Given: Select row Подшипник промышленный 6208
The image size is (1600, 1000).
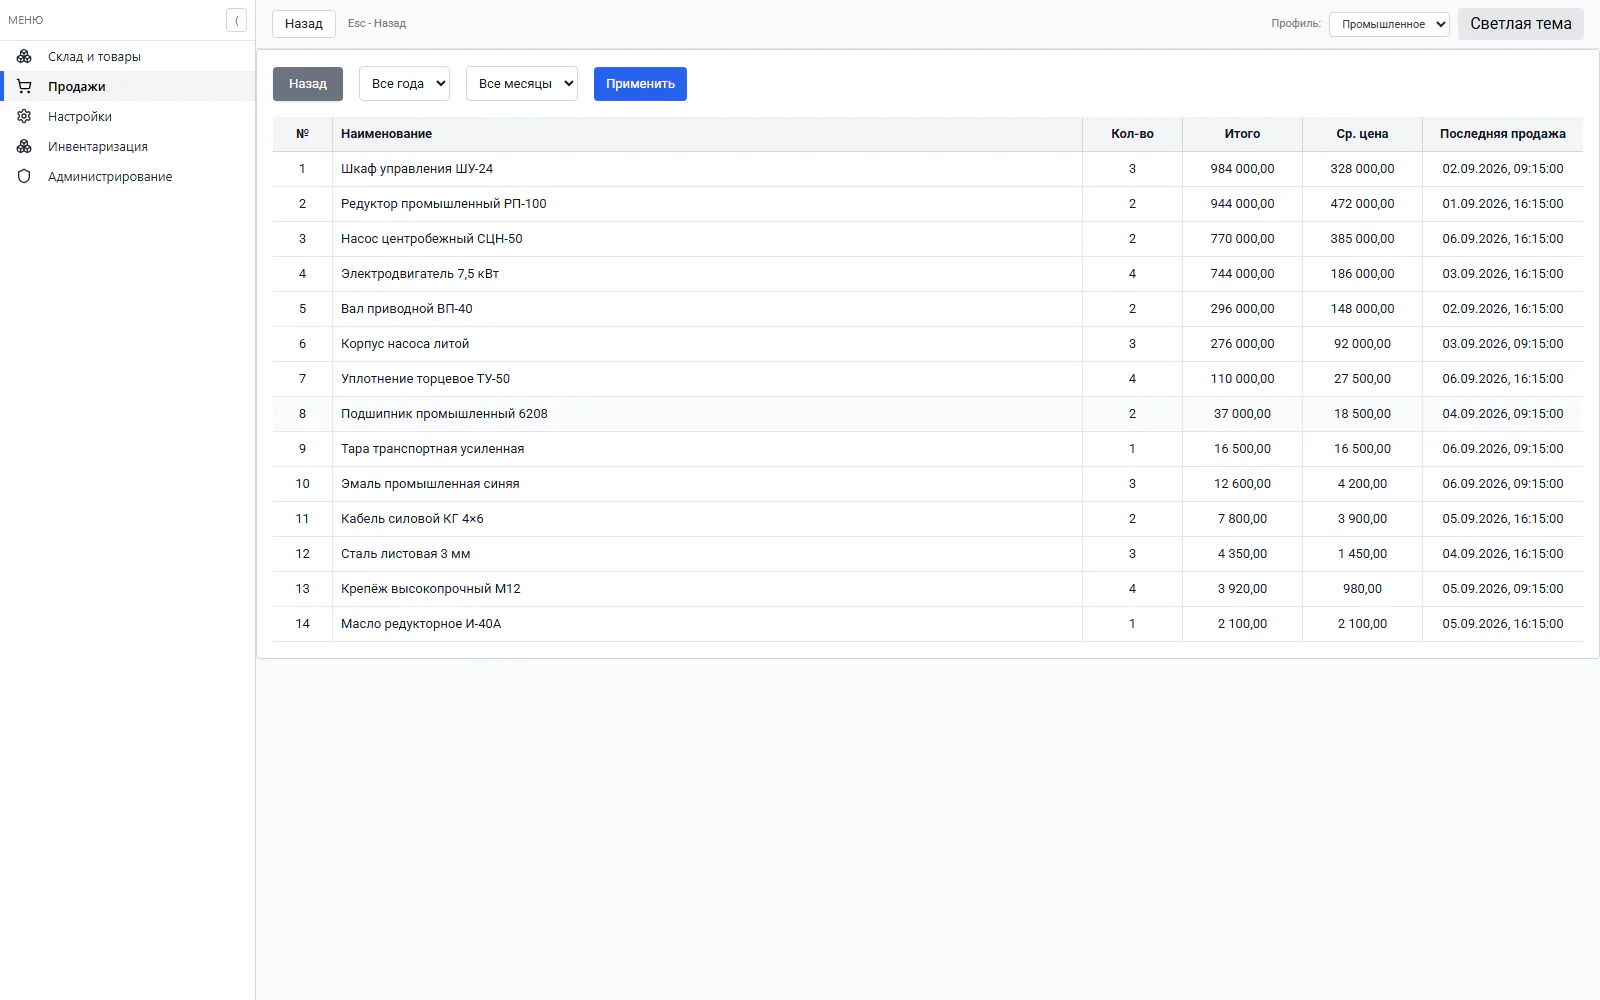Looking at the screenshot, I should click(928, 414).
